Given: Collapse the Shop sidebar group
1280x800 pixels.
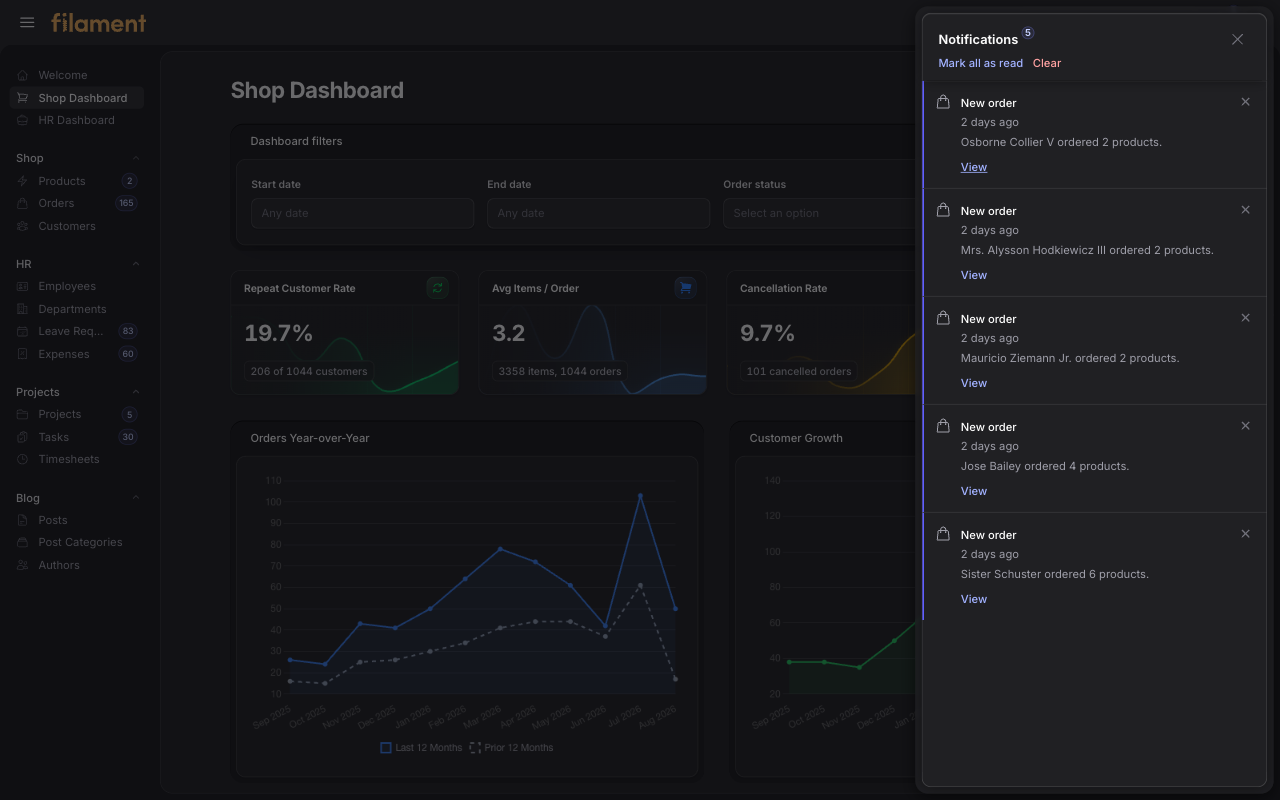Looking at the screenshot, I should pyautogui.click(x=136, y=158).
